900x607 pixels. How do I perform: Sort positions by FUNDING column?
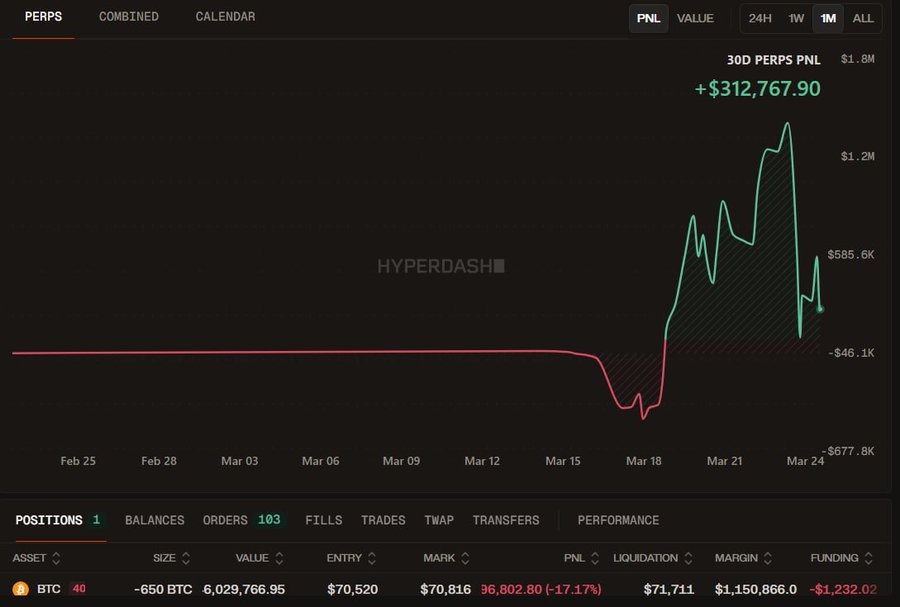pos(841,558)
